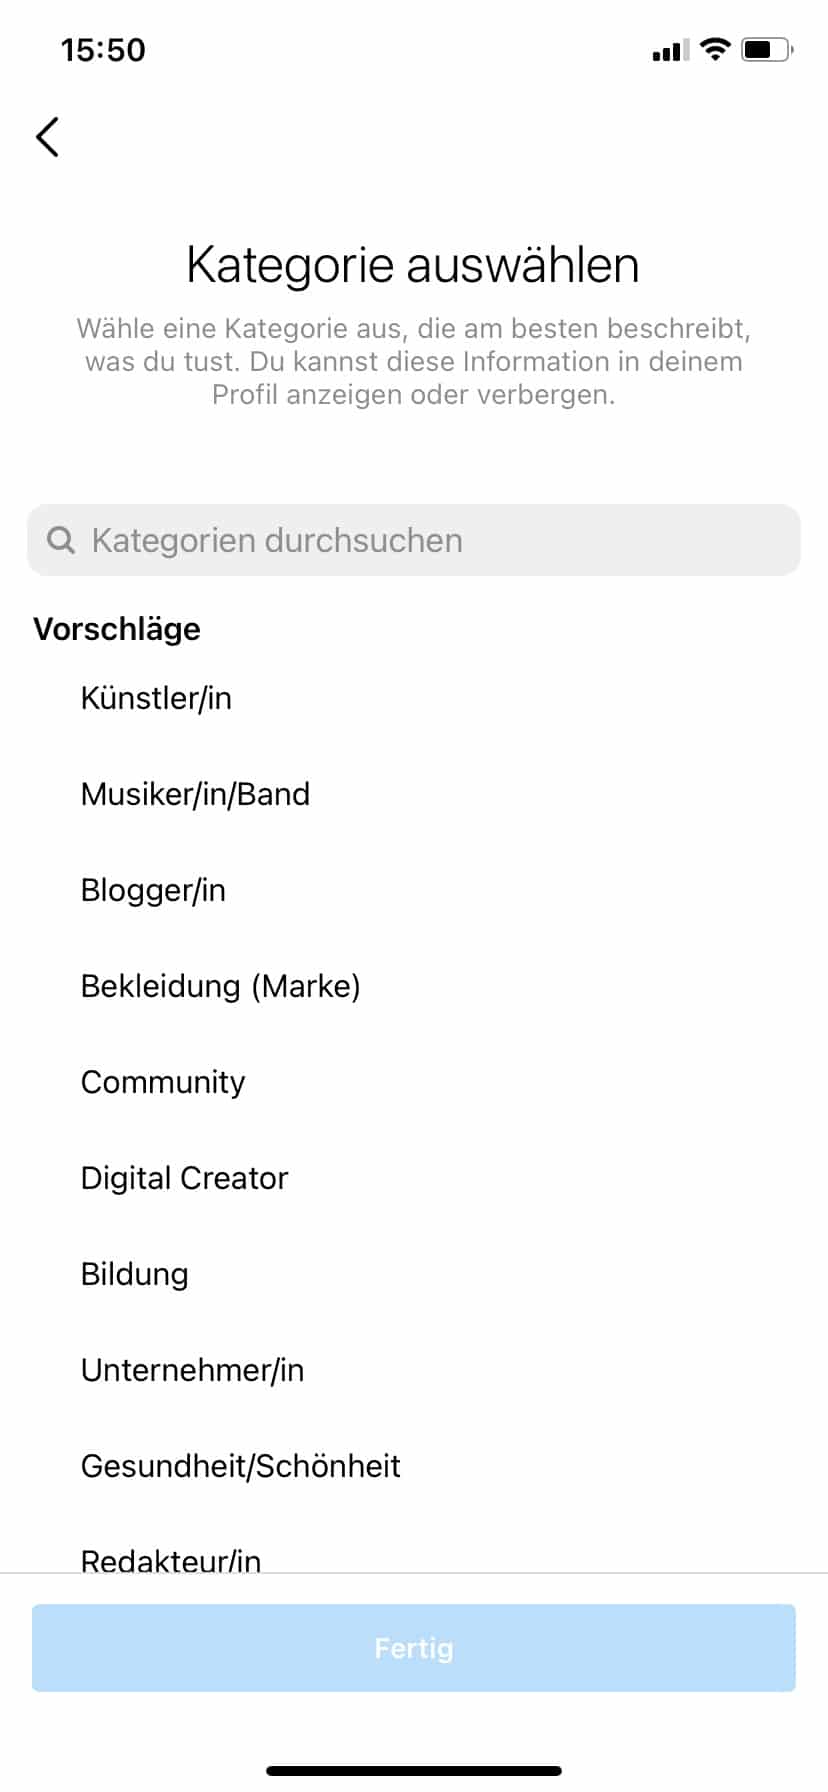Select the Künstler/in category
Screen dimensions: 828x1792
(x=414, y=698)
